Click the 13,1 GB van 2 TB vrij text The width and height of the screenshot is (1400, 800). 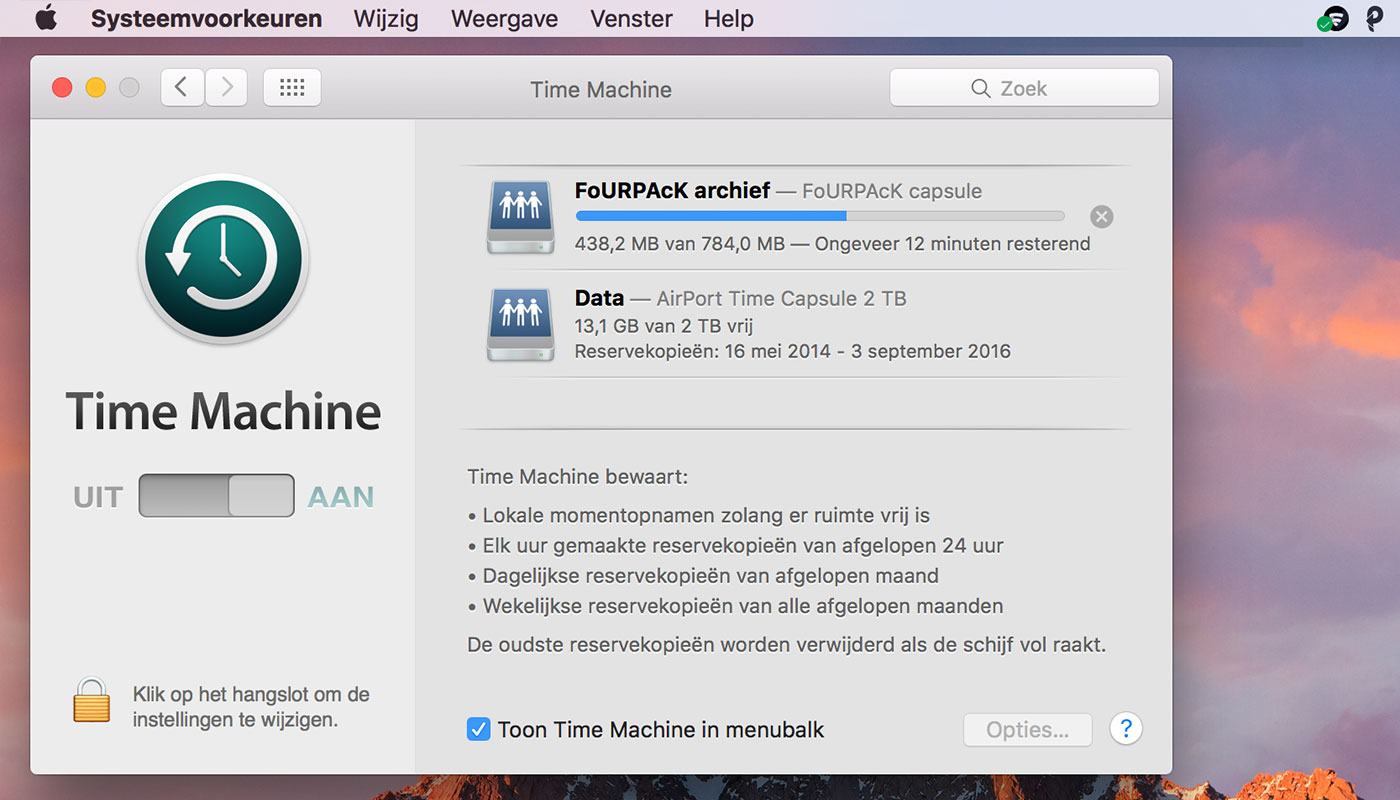[664, 326]
